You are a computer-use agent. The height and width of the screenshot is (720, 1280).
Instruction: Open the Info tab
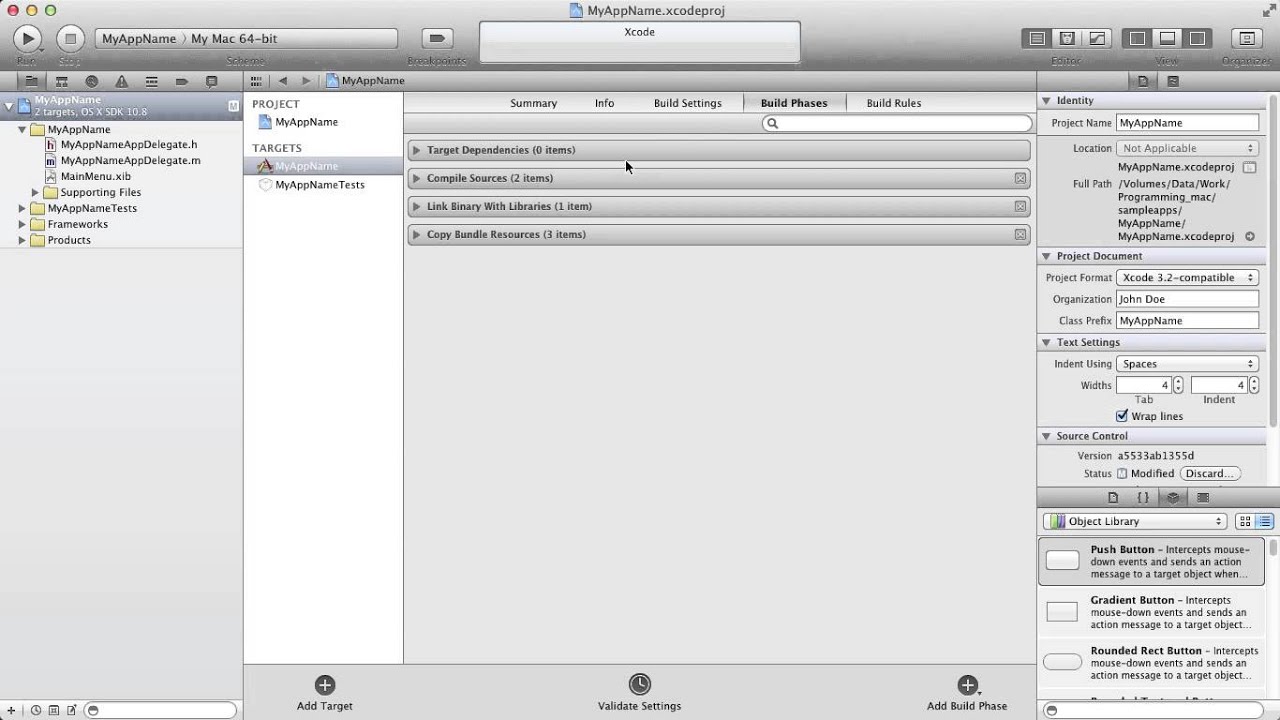(x=604, y=103)
